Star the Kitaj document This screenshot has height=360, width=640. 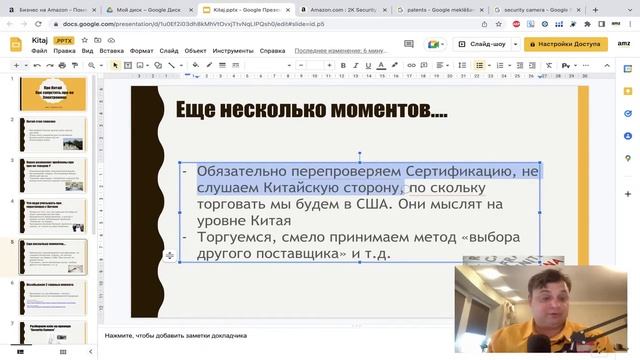pyautogui.click(x=84, y=40)
